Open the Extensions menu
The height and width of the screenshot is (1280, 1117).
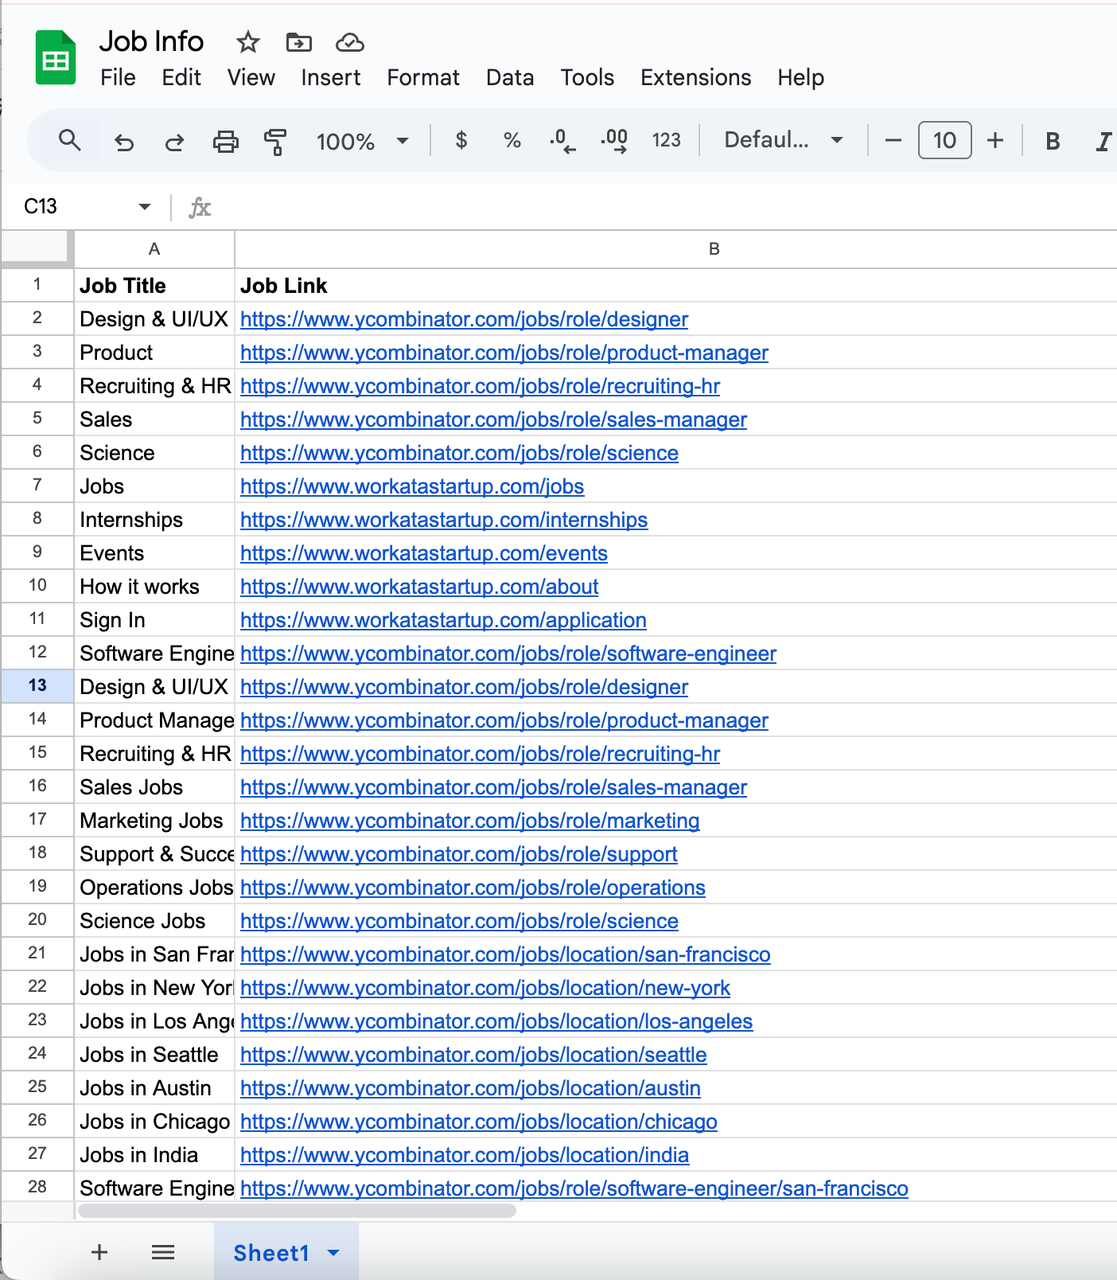[x=696, y=77]
